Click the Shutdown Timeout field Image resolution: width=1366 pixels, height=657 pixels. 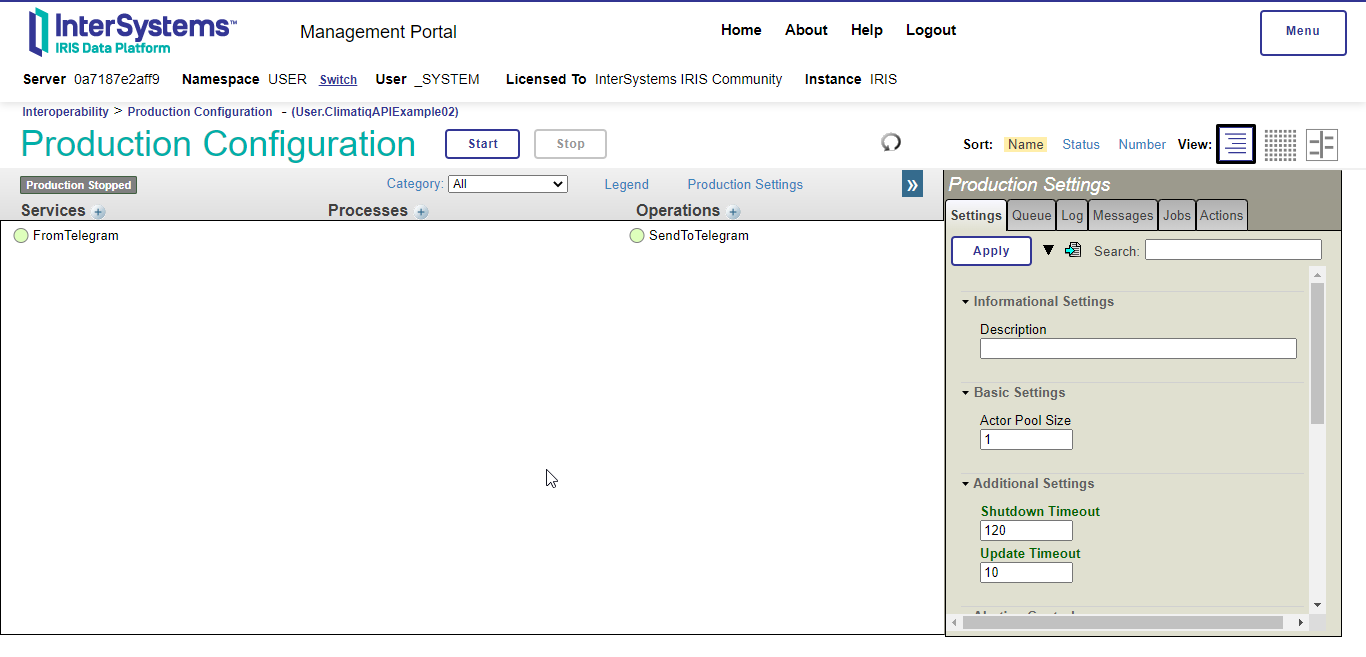[1026, 531]
